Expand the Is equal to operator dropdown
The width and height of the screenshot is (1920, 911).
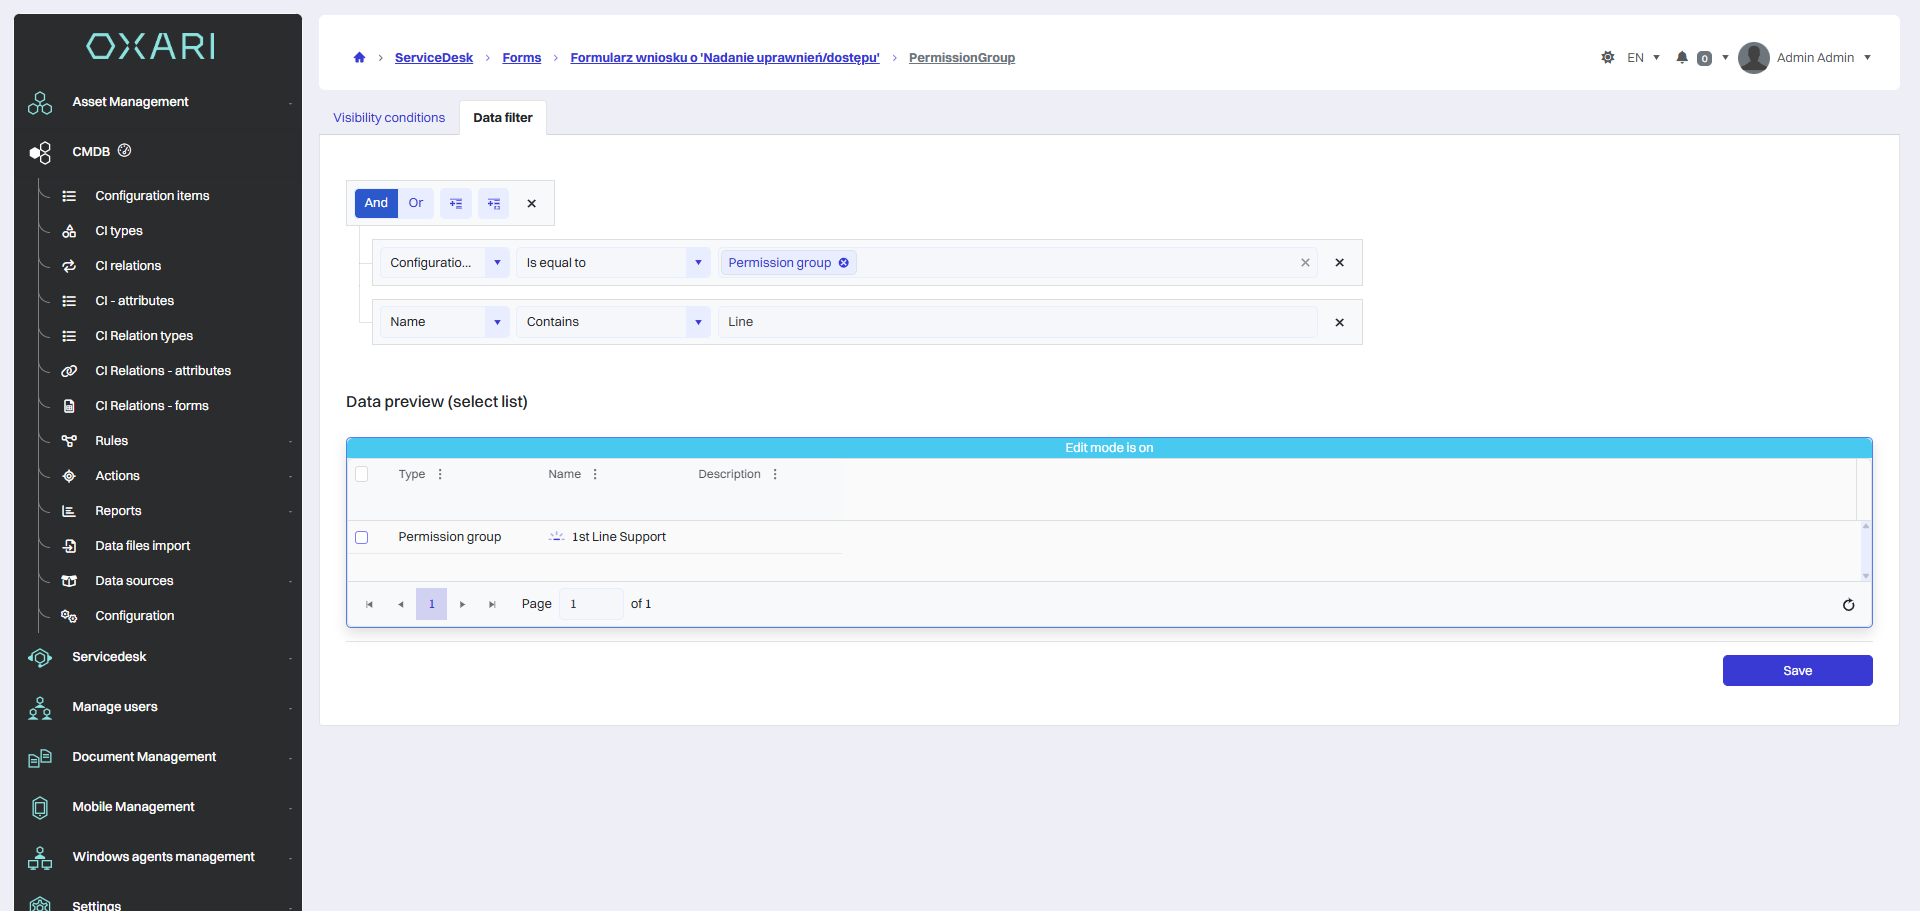698,263
